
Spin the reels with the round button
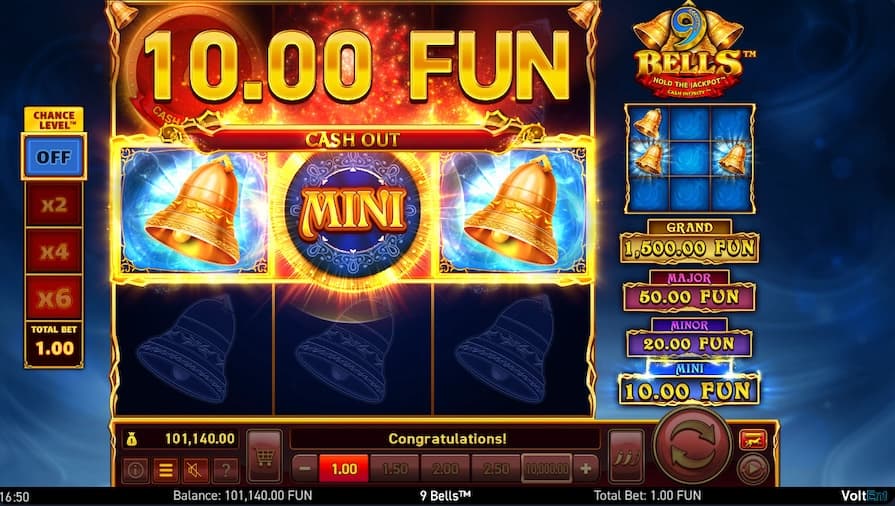point(692,445)
